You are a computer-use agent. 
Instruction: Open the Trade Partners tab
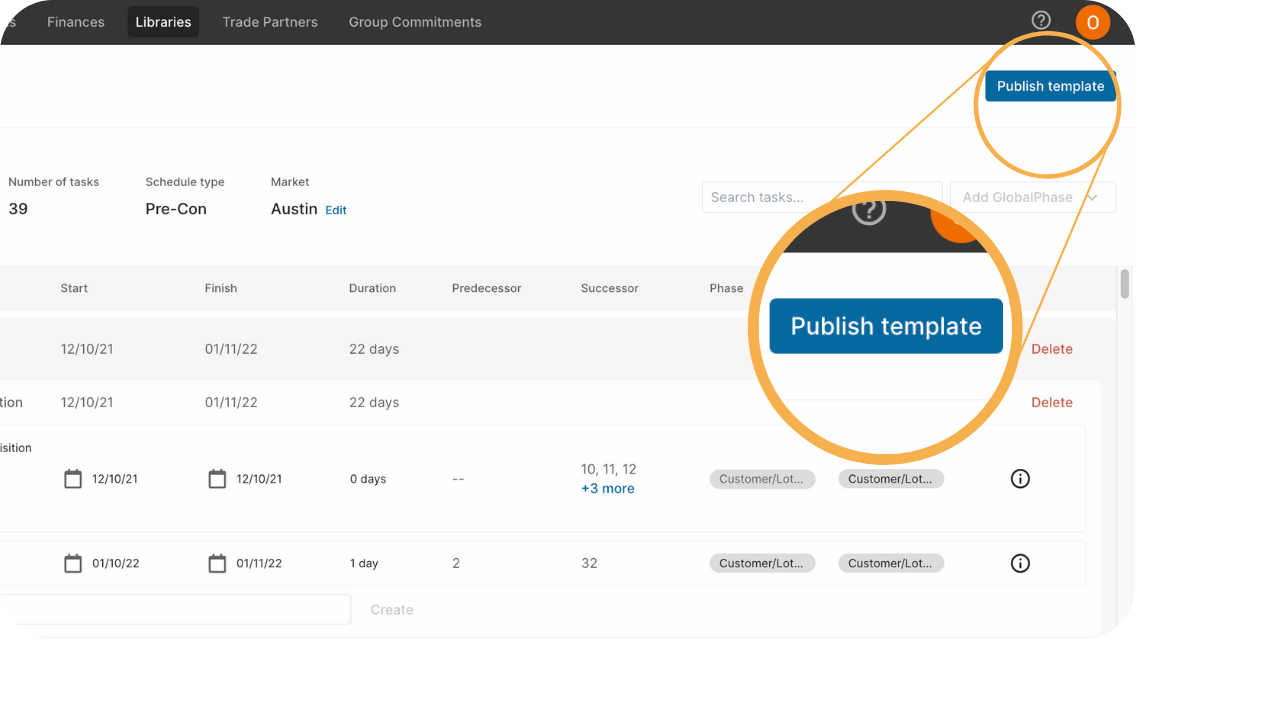(270, 22)
